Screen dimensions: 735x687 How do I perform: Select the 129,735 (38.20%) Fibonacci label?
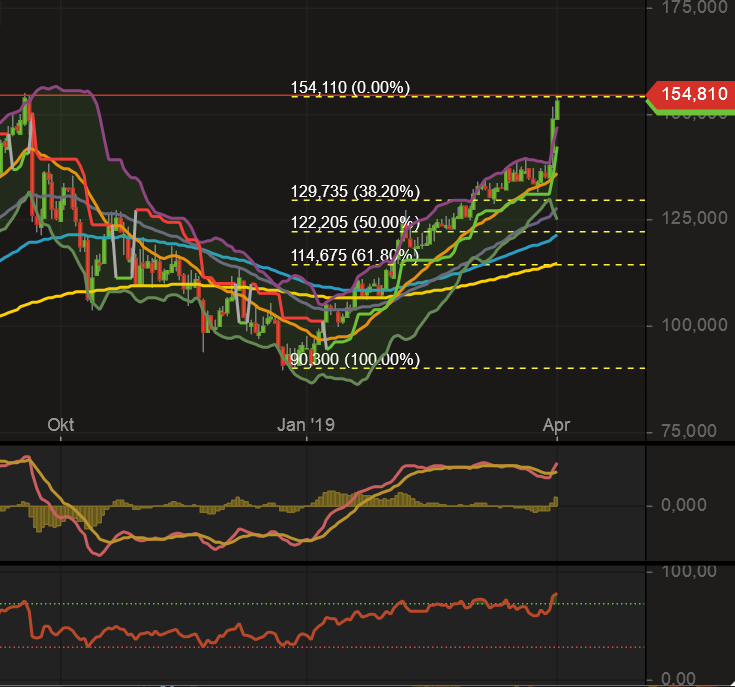(x=355, y=192)
